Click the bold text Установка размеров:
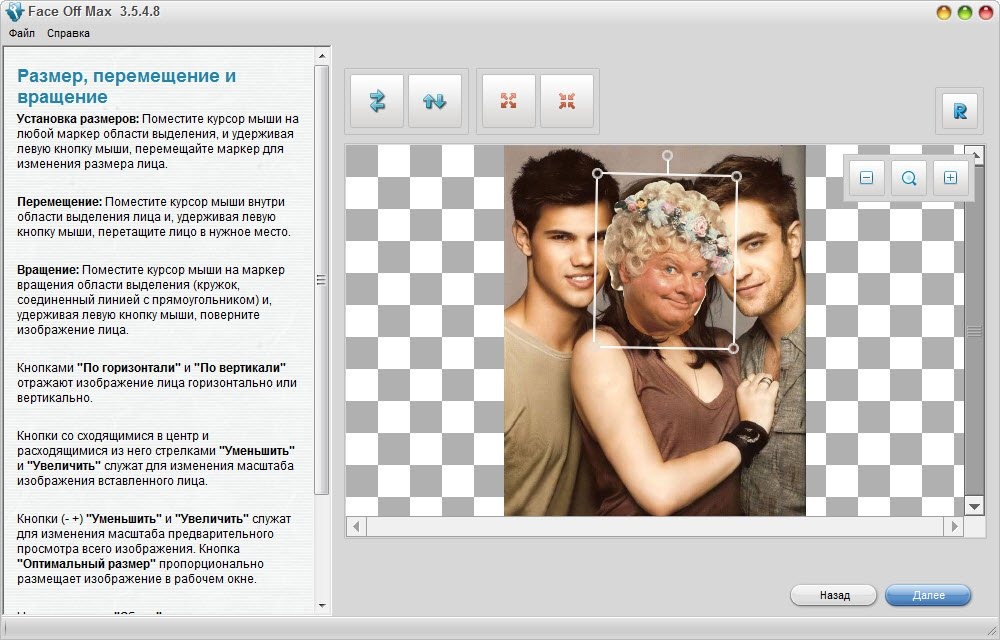 78,119
